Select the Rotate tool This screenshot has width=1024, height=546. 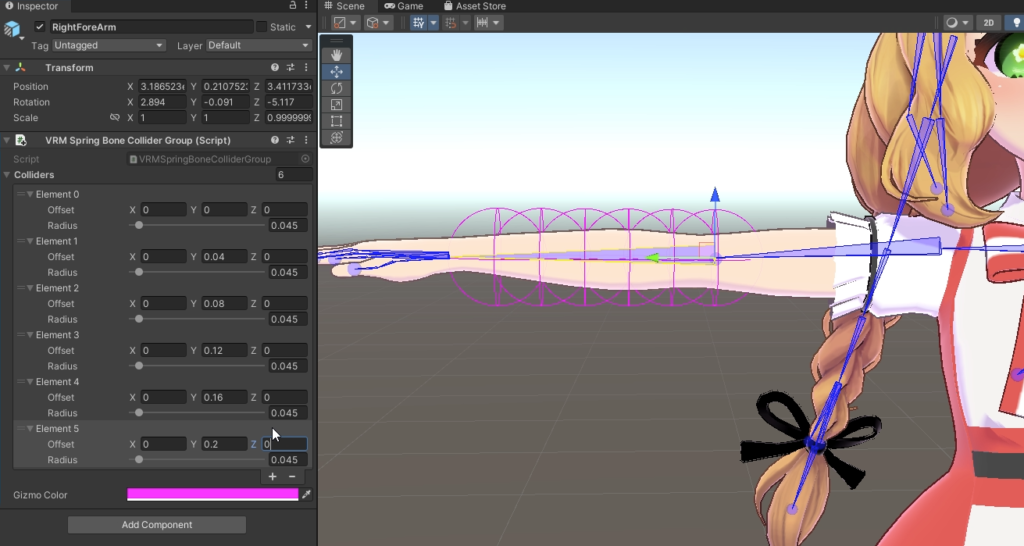(x=336, y=88)
